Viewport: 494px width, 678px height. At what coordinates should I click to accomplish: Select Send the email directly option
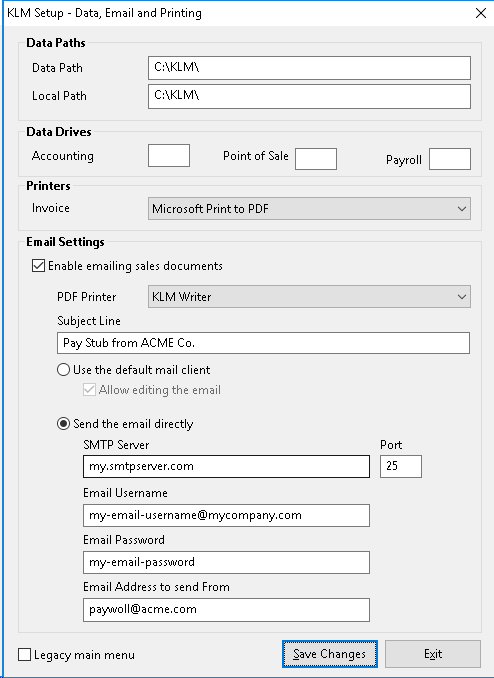pyautogui.click(x=63, y=424)
